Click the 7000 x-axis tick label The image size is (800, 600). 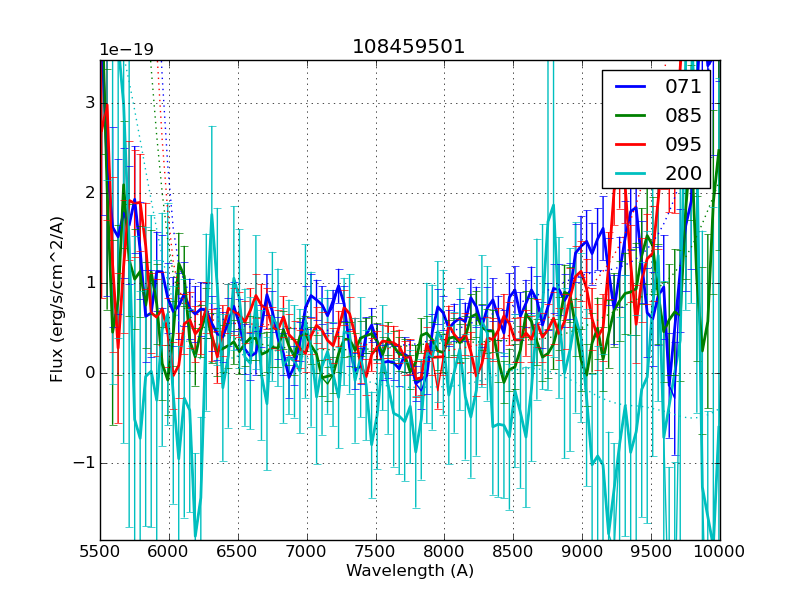click(x=306, y=551)
